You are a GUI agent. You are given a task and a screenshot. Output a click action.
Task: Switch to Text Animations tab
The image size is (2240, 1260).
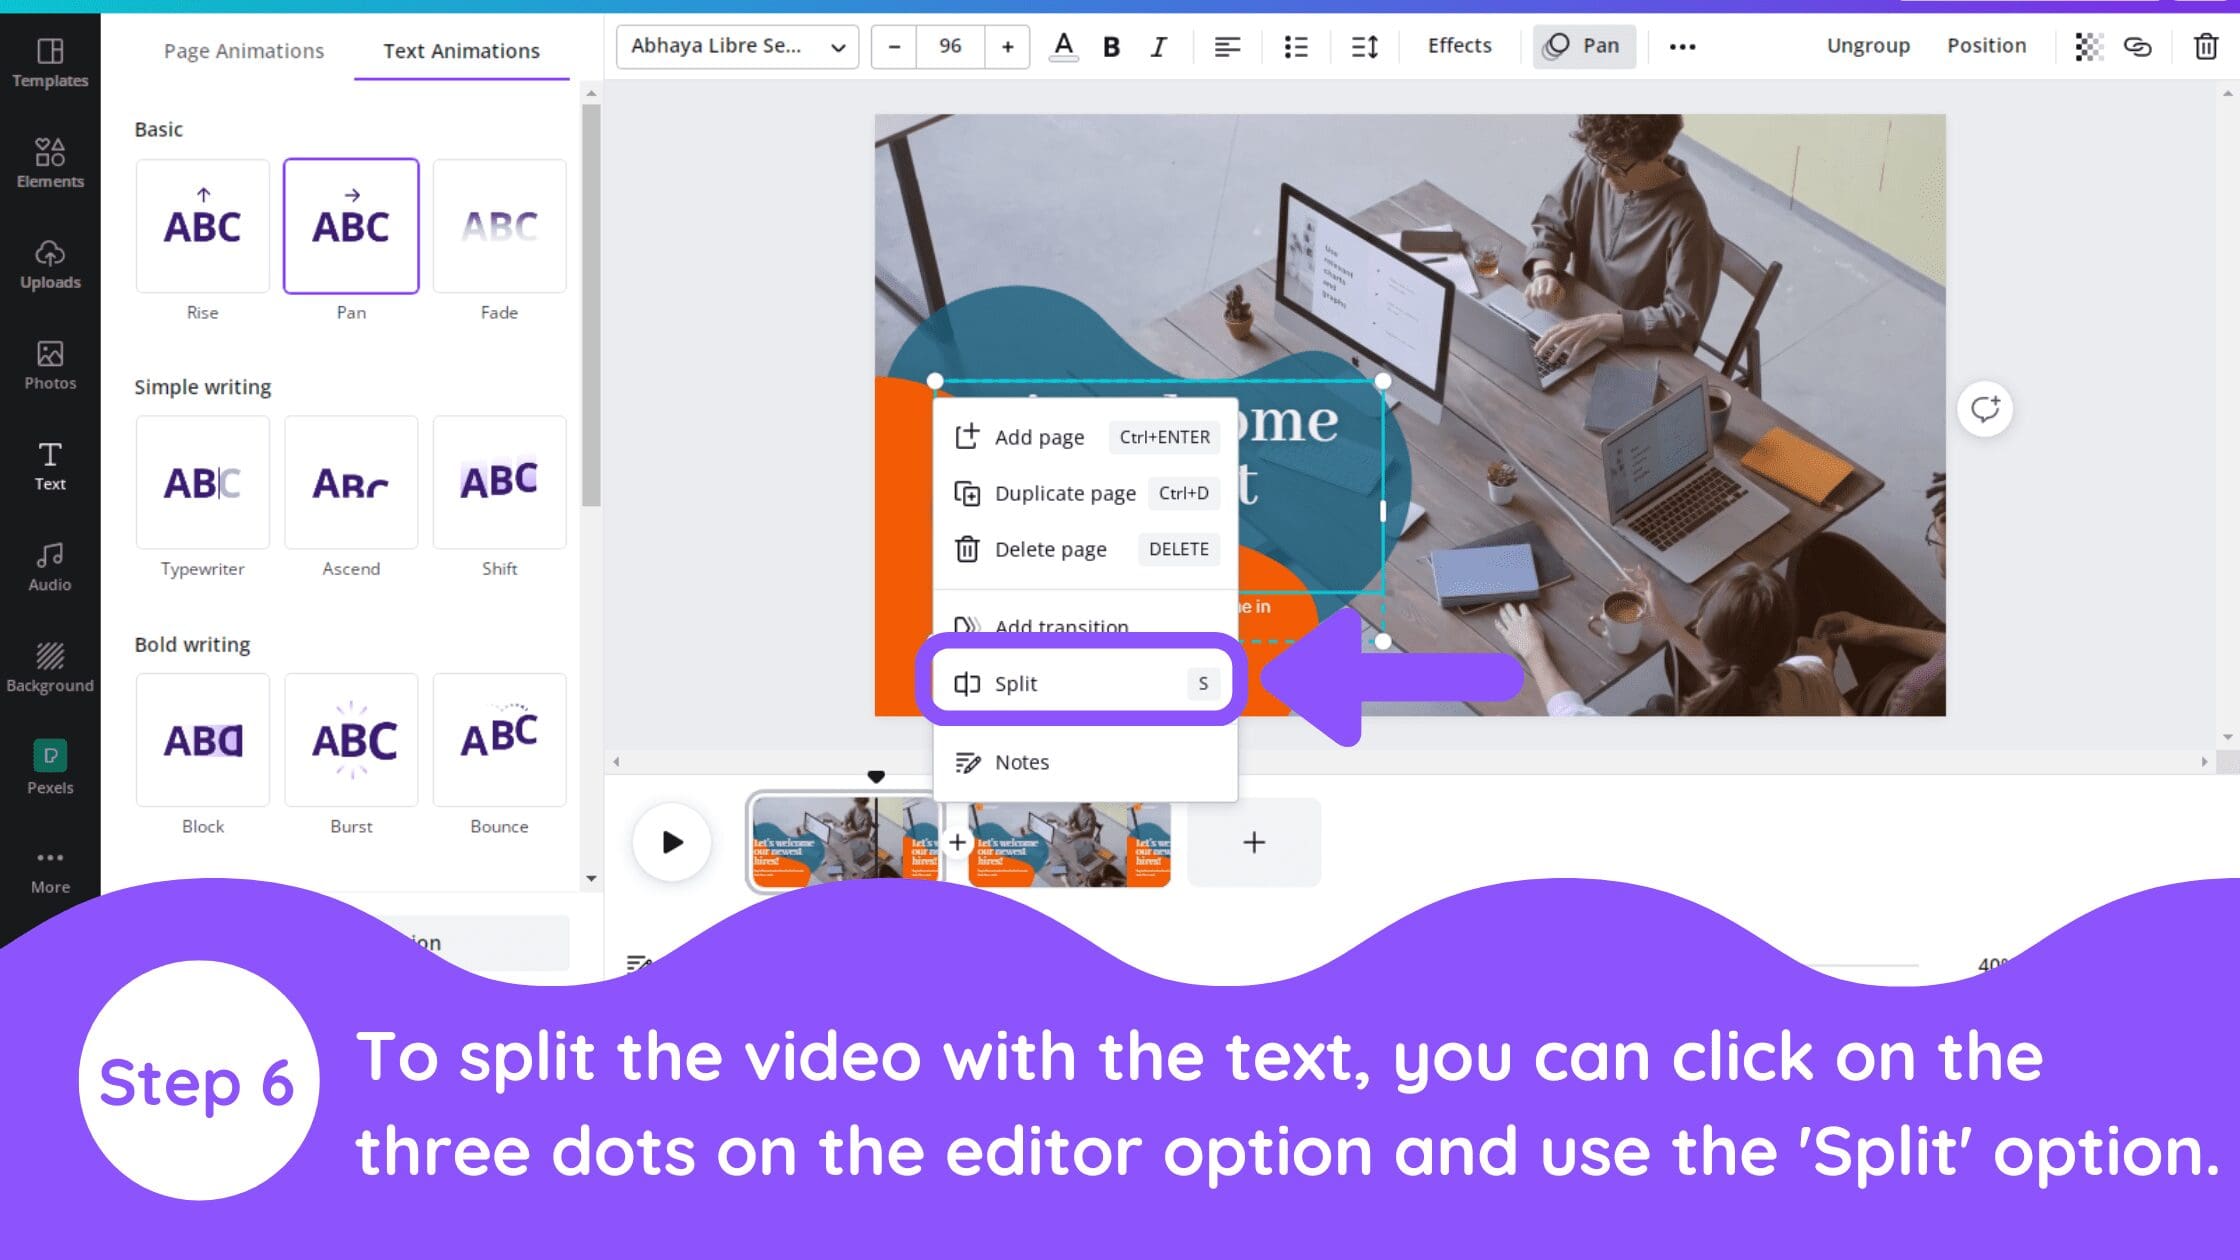462,49
